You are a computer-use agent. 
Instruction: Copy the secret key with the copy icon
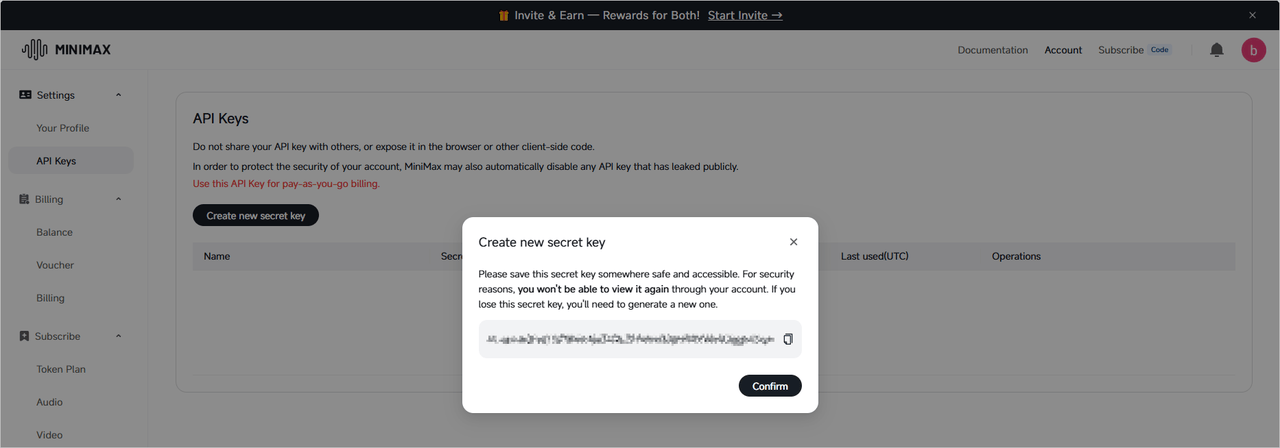[x=788, y=339]
